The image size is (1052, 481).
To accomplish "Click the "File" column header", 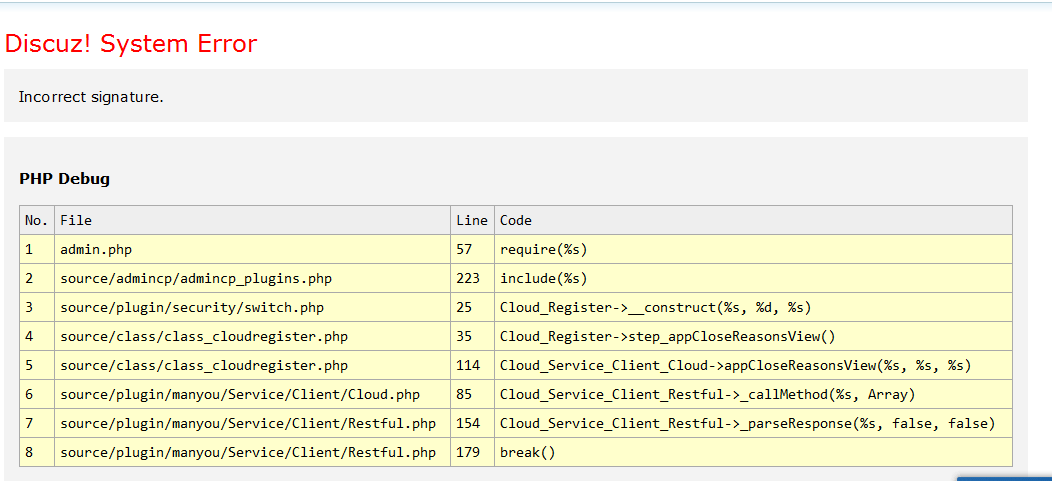I will pyautogui.click(x=76, y=220).
